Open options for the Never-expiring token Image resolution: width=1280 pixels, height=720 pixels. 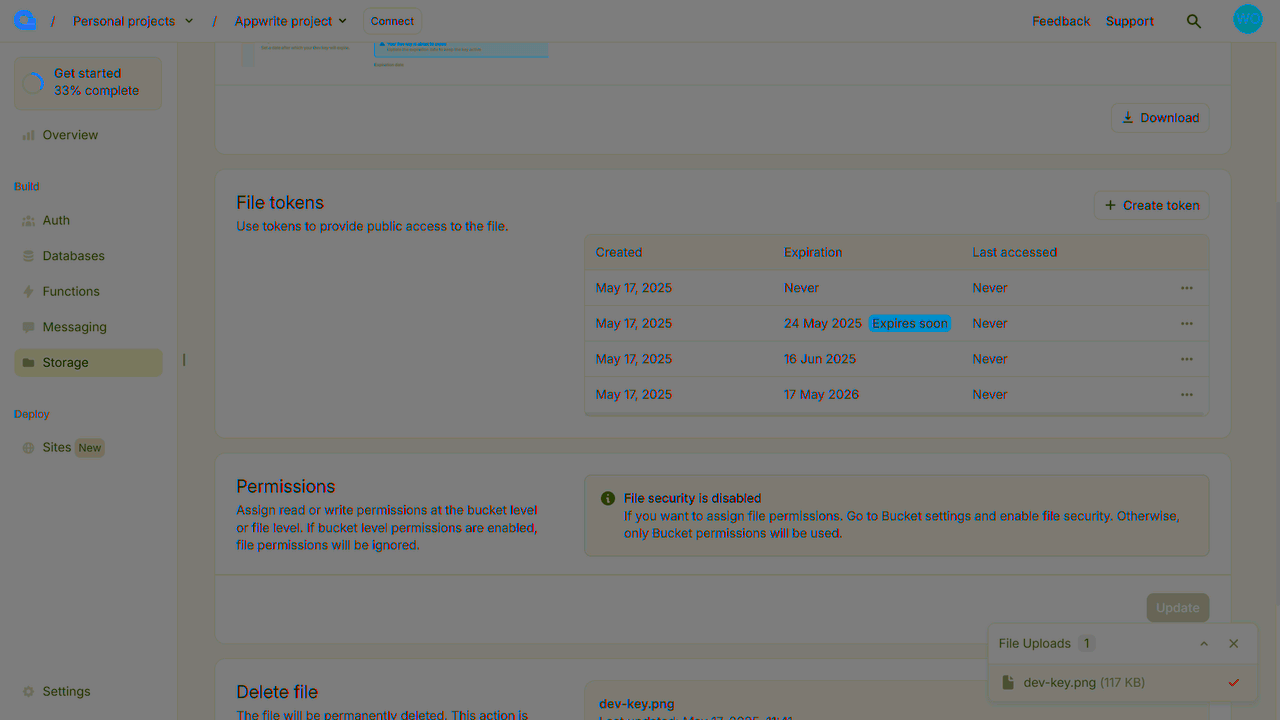pyautogui.click(x=1186, y=288)
